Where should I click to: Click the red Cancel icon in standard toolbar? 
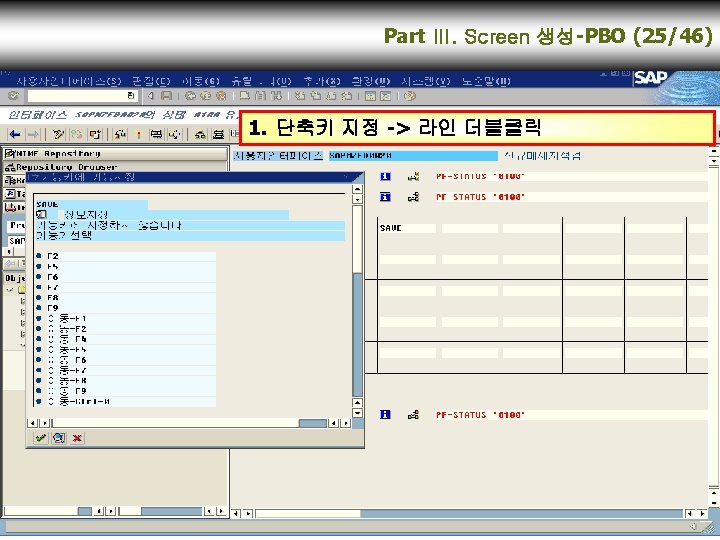point(221,96)
